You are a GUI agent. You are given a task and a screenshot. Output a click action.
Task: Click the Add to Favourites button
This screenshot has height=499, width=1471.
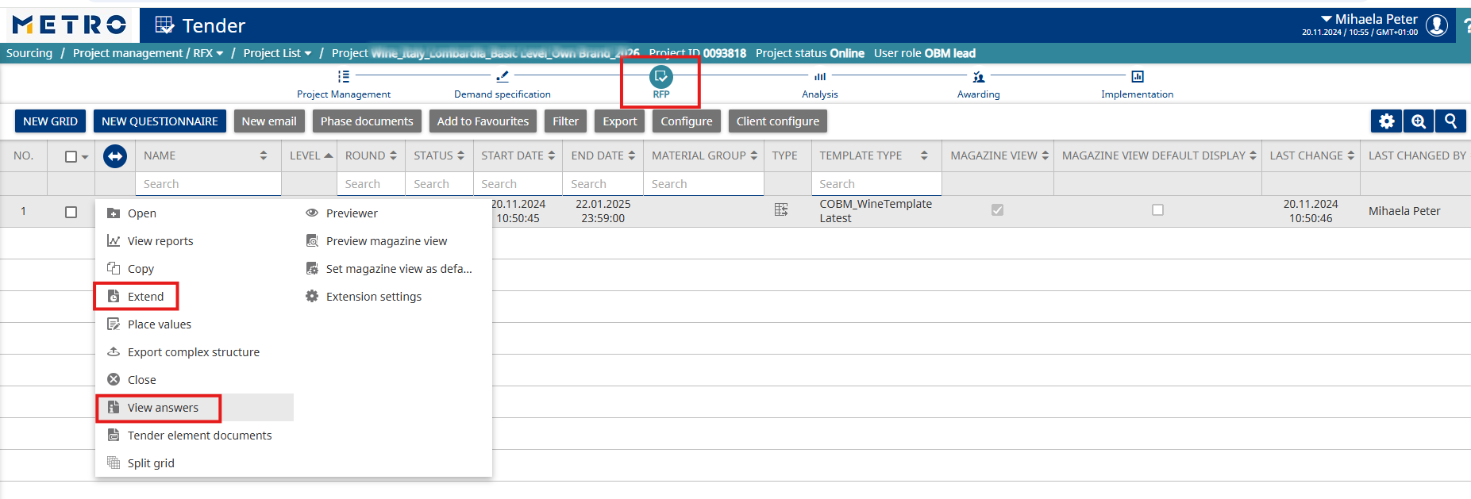(483, 121)
